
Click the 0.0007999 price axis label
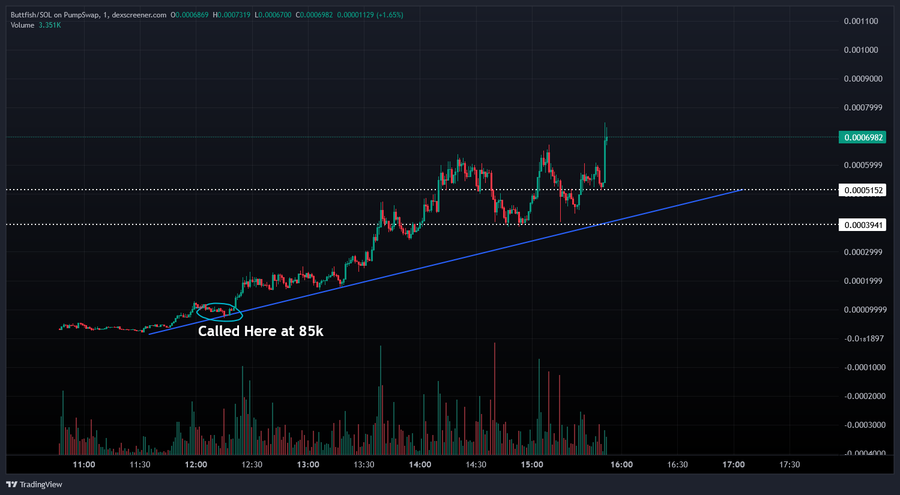(863, 107)
